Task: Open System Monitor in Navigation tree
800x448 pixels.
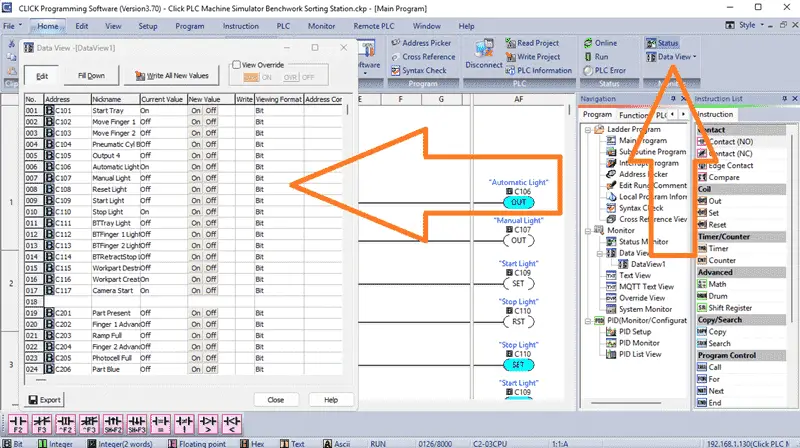Action: pos(639,309)
